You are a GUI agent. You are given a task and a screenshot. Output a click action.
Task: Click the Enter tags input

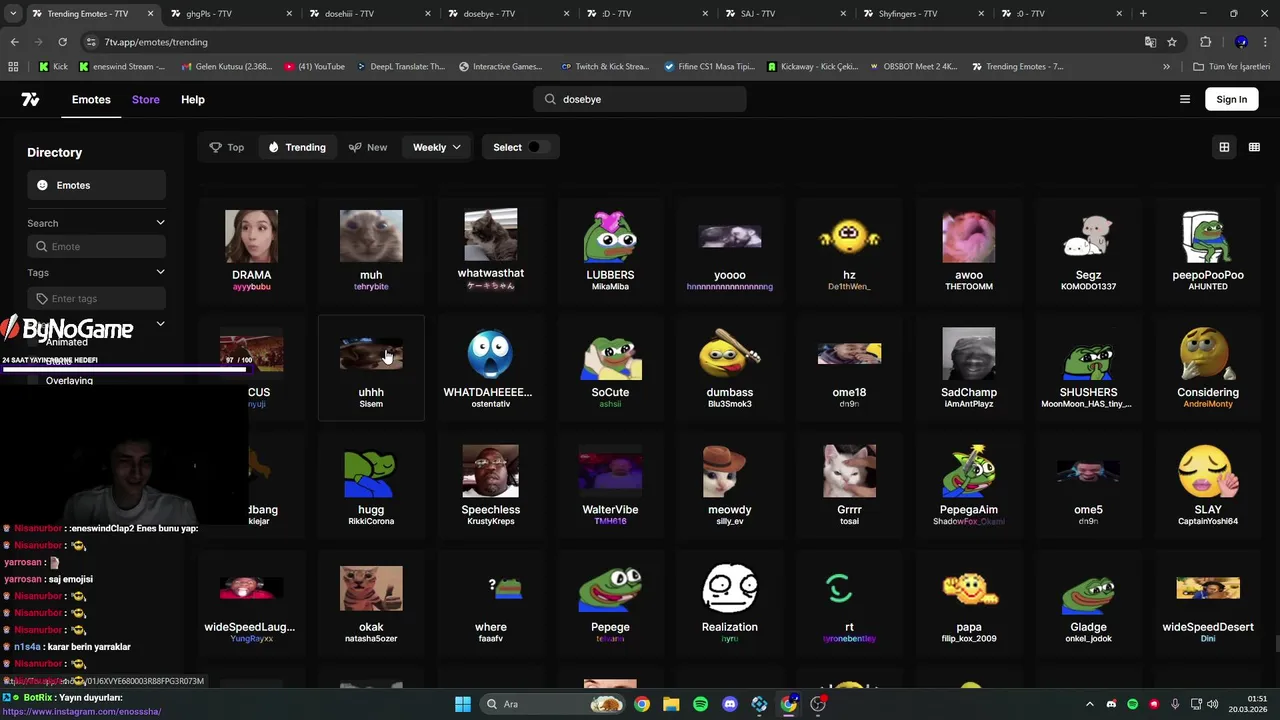[x=96, y=298]
